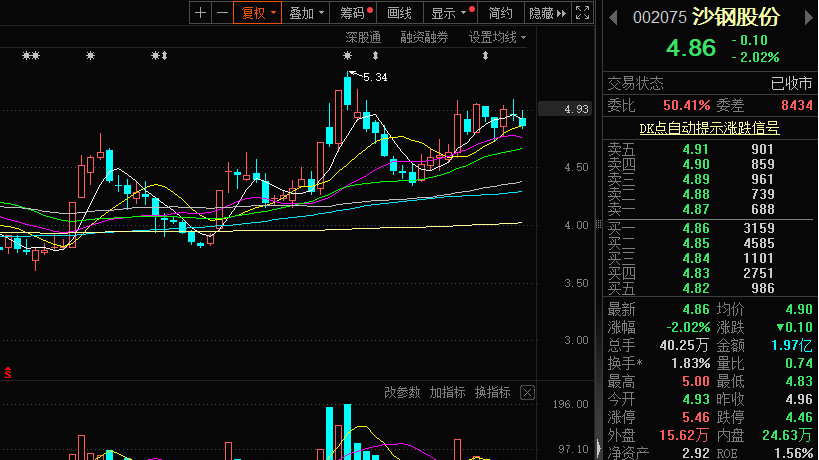The width and height of the screenshot is (819, 460).
Task: Click the 4.93 price axis marker
Action: (565, 109)
